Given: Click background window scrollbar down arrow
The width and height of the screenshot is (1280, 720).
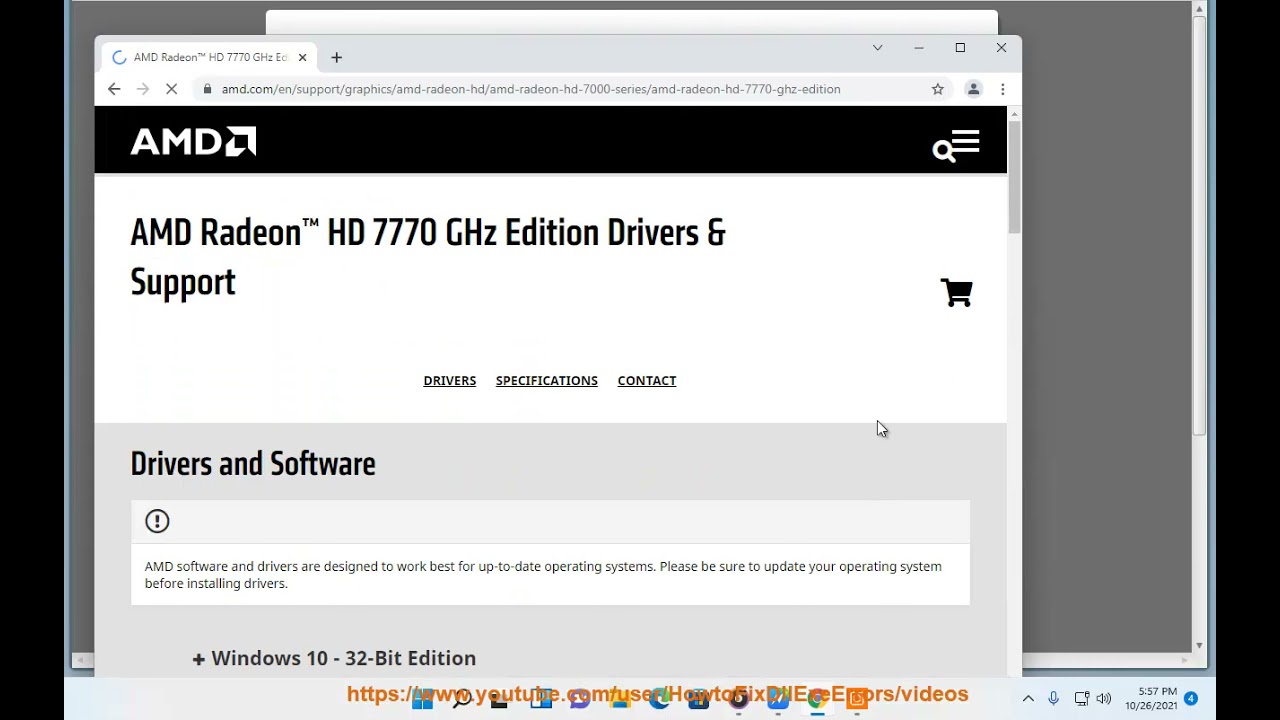Looking at the screenshot, I should click(1199, 645).
